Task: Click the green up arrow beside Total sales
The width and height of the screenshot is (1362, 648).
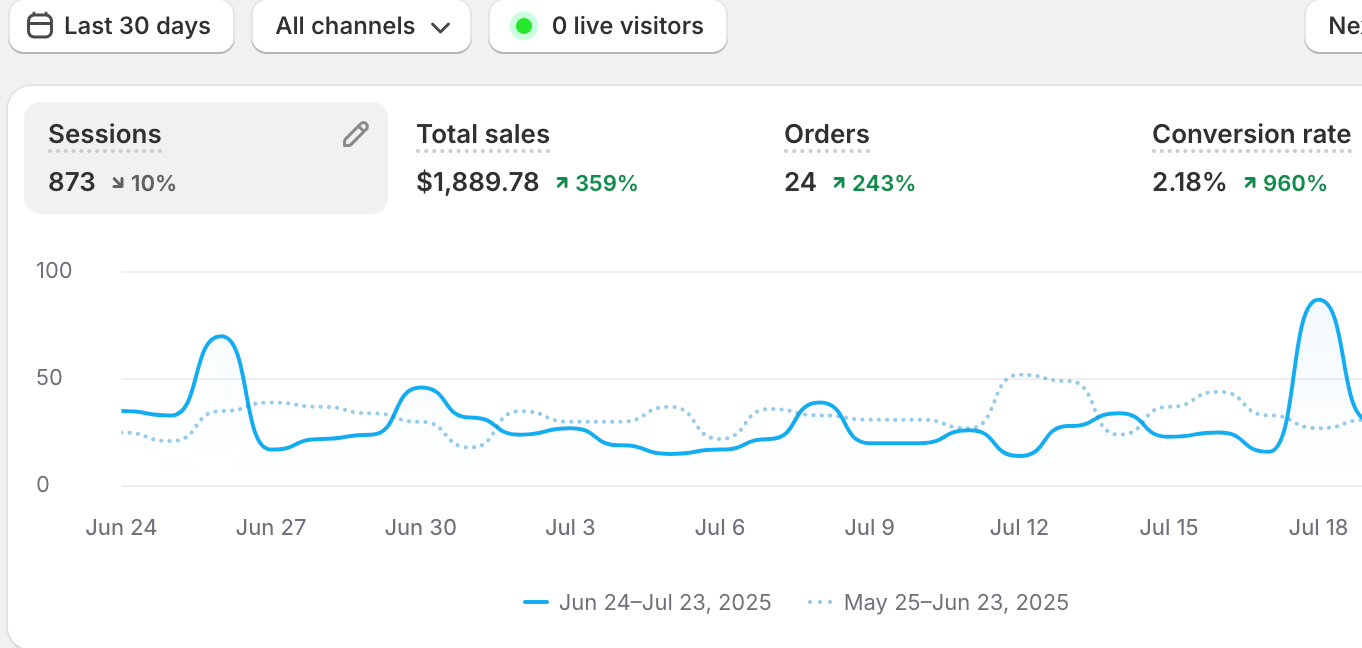Action: pyautogui.click(x=562, y=183)
